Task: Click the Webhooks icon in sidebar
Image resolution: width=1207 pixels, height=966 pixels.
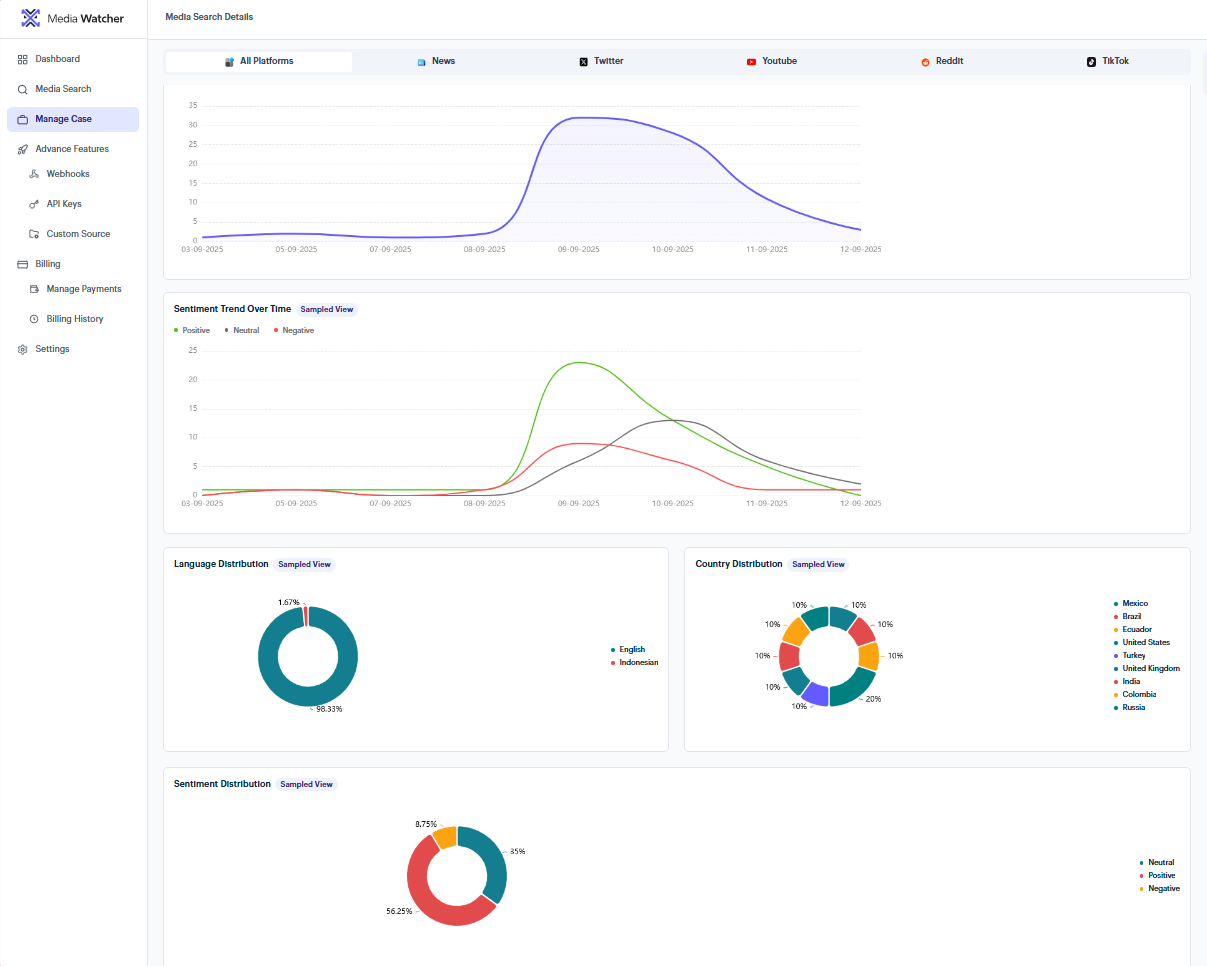Action: pyautogui.click(x=34, y=174)
